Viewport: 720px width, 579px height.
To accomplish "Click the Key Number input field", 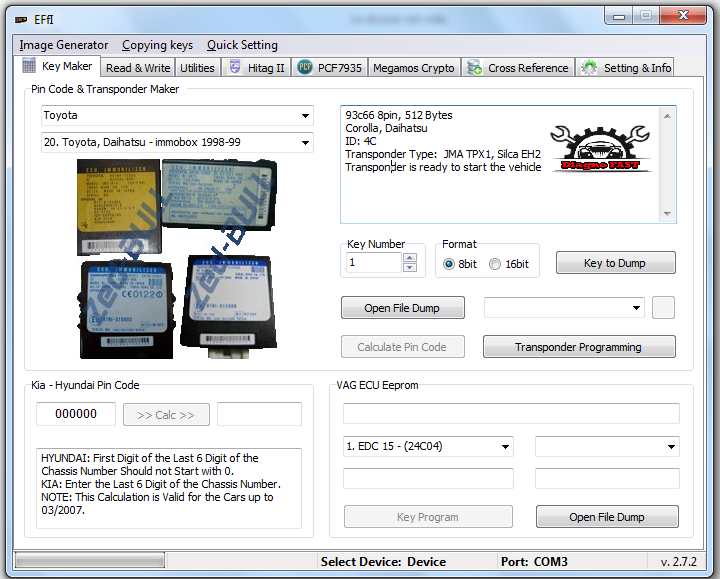I will [x=374, y=263].
